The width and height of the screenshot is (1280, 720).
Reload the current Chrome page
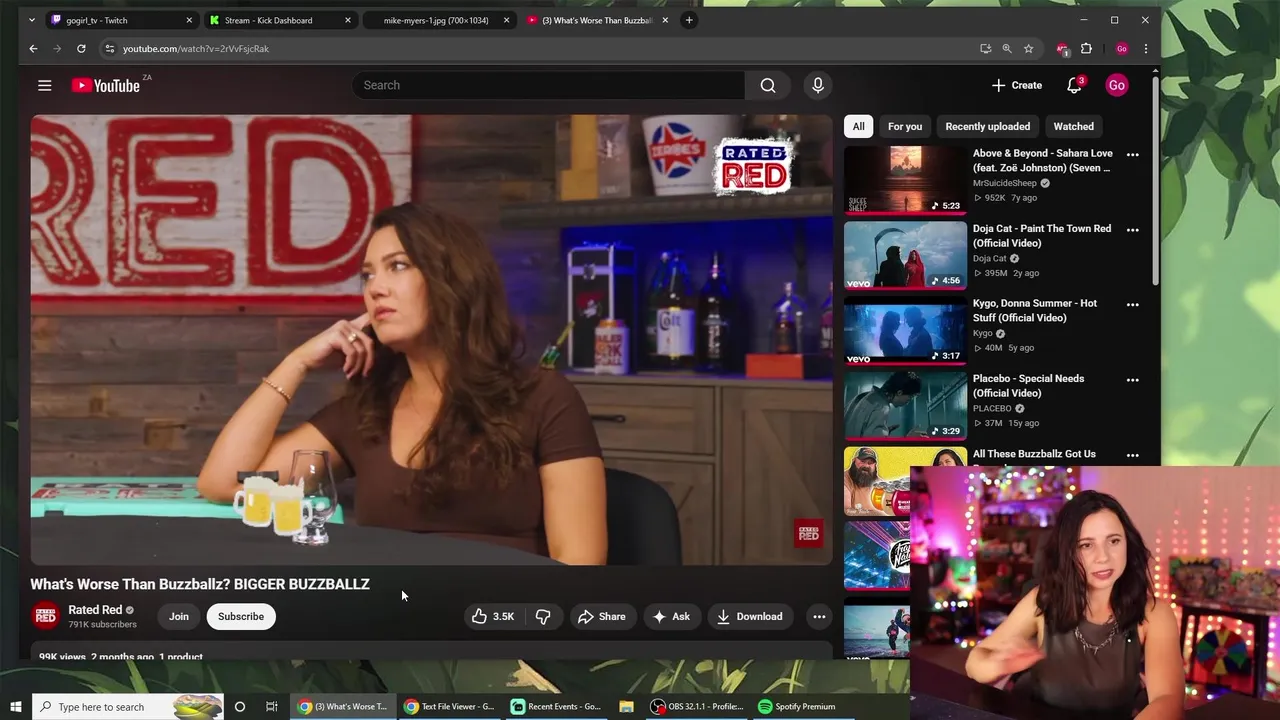click(x=81, y=48)
